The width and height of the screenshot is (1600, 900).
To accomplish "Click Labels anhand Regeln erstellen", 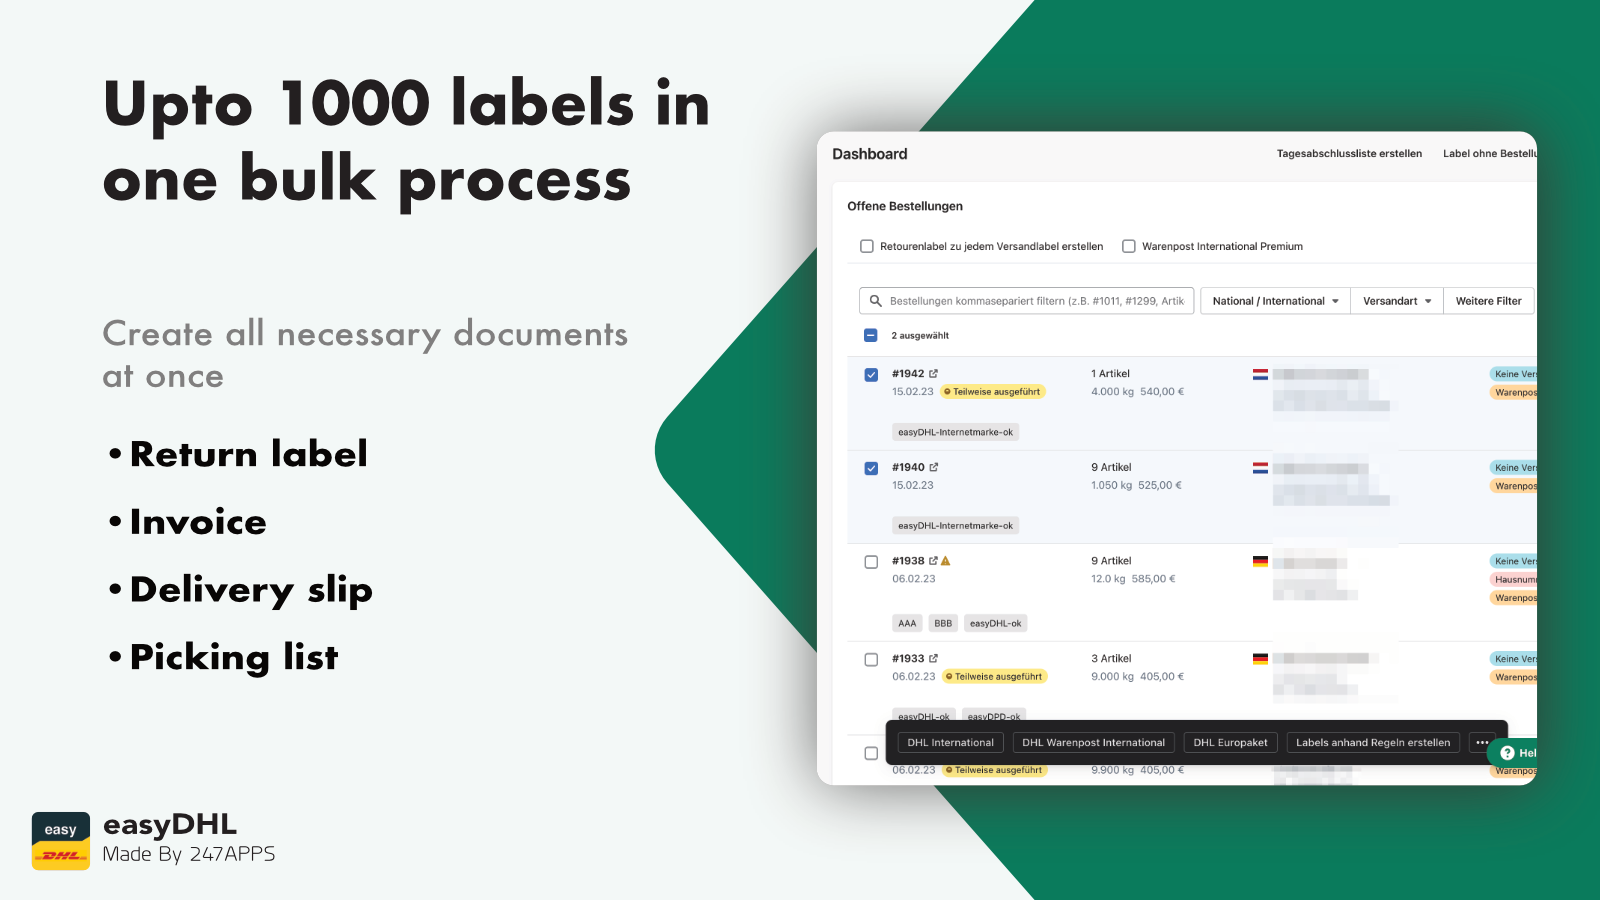I will (x=1372, y=742).
